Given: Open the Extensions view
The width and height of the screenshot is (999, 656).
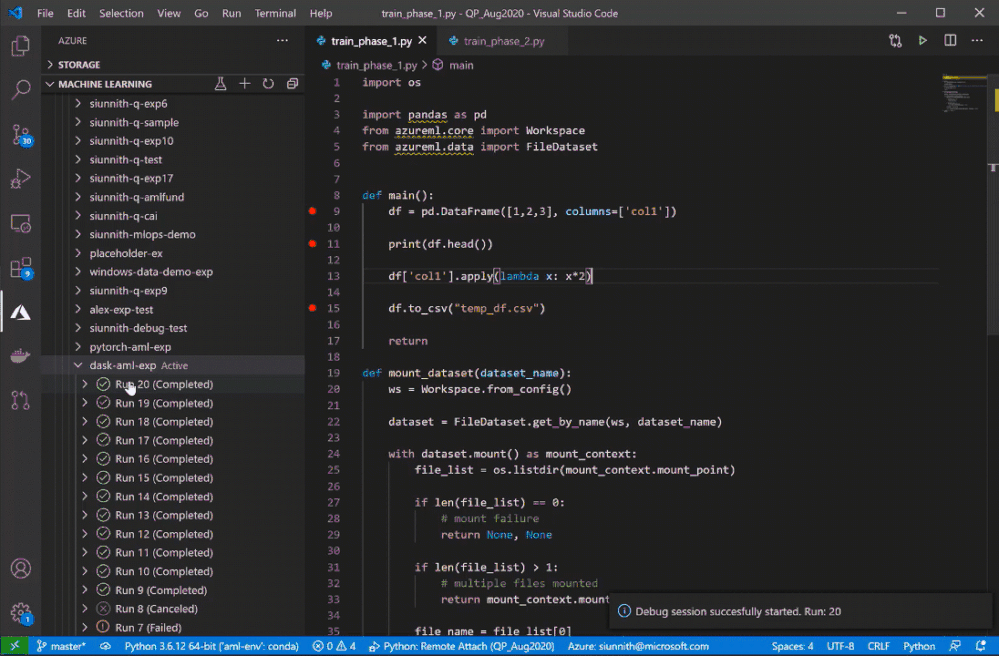Looking at the screenshot, I should pyautogui.click(x=20, y=268).
